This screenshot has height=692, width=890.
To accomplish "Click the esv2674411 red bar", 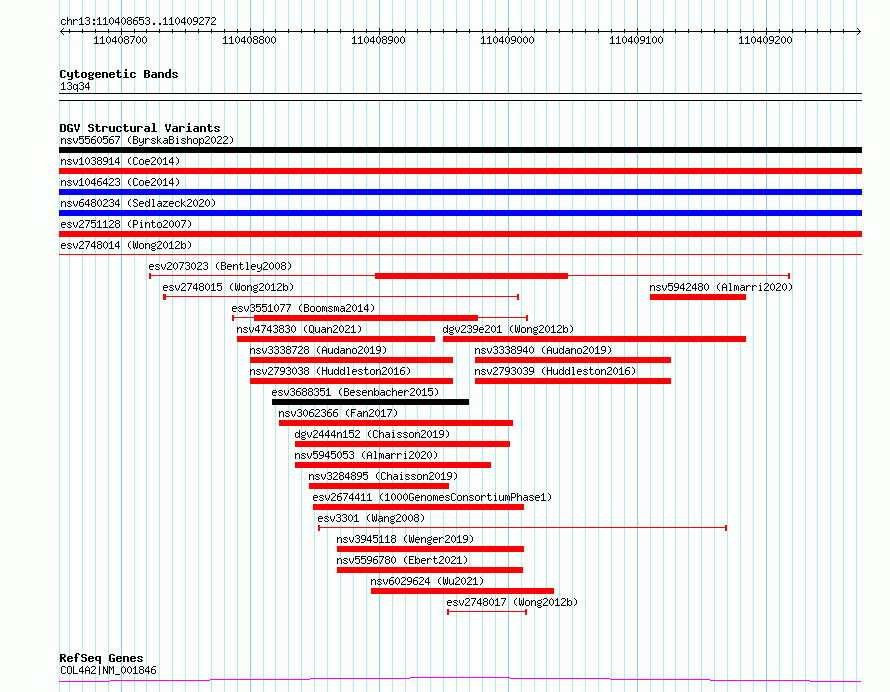I will [x=418, y=507].
